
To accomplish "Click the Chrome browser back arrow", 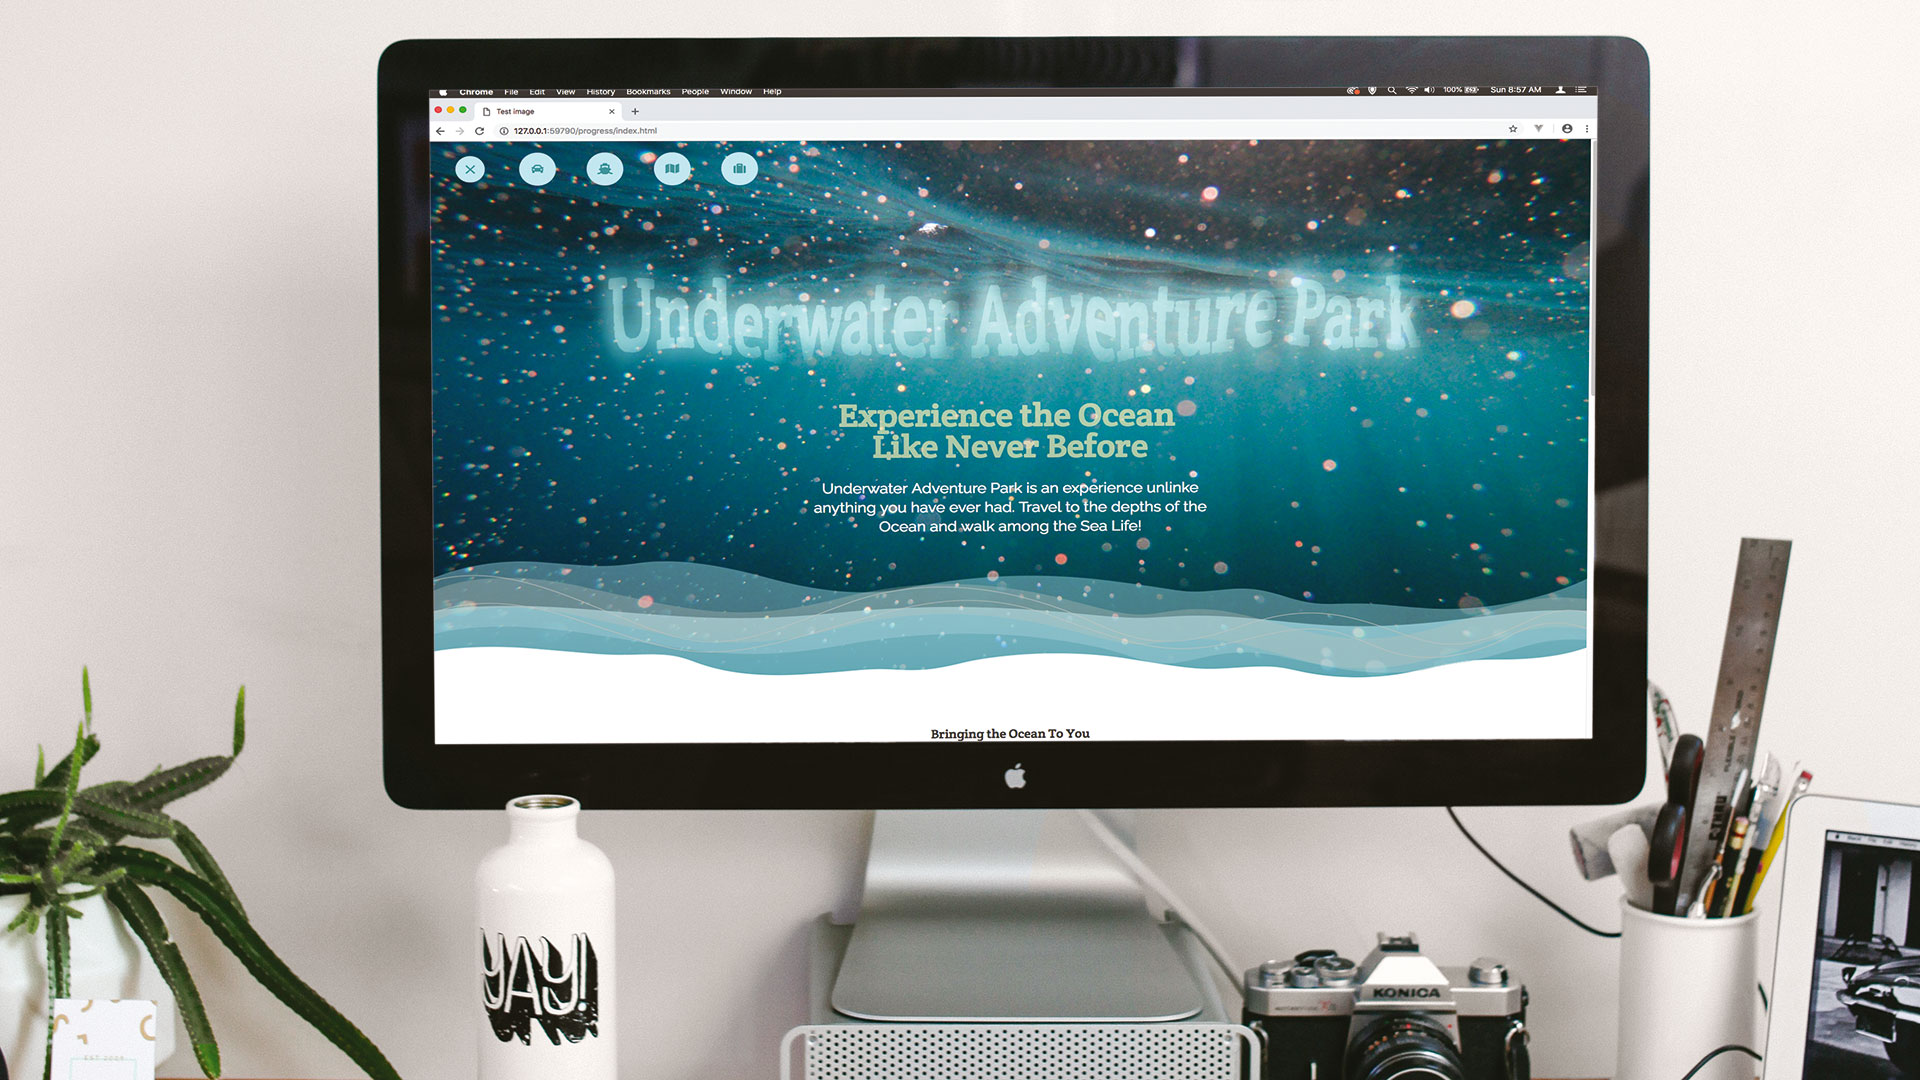I will 439,129.
